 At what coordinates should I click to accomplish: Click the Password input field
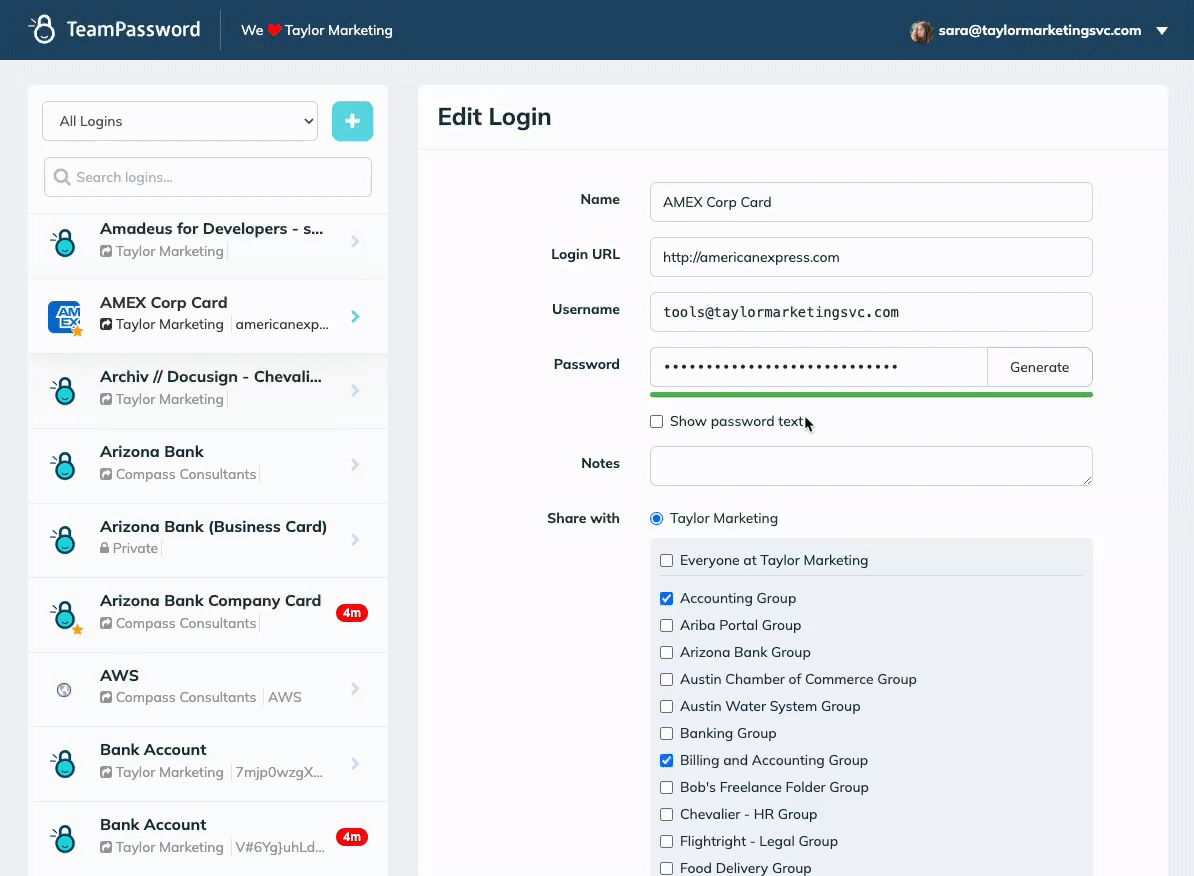coord(819,367)
